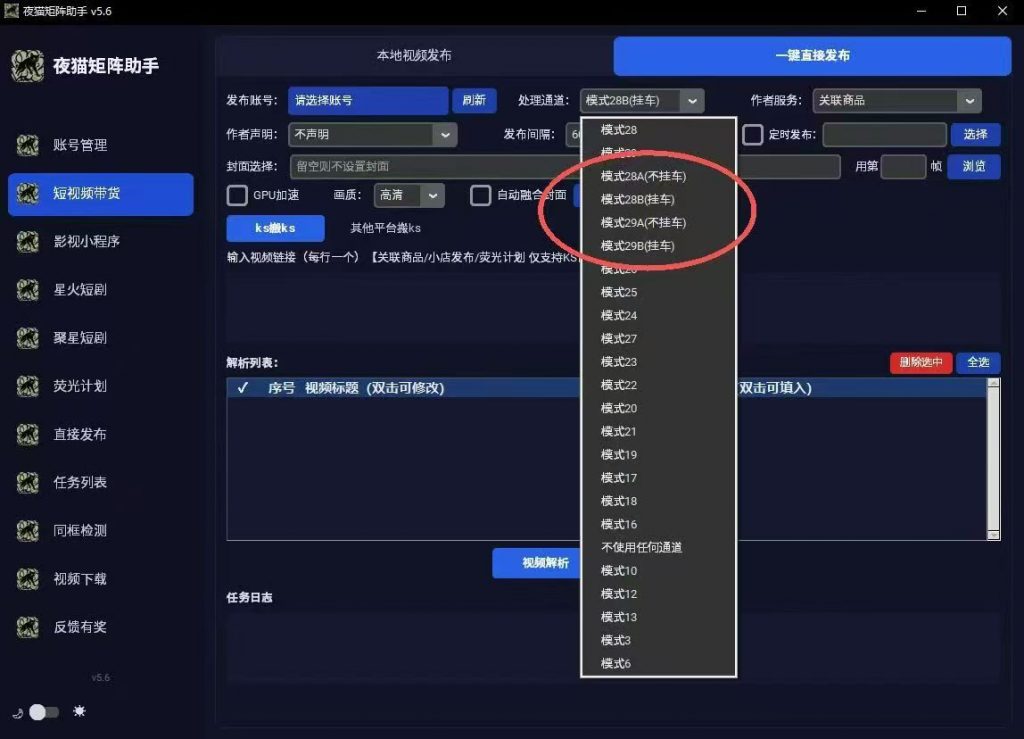This screenshot has width=1024, height=739.
Task: Toggle the select-all checkmark in list header
Action: [x=242, y=388]
